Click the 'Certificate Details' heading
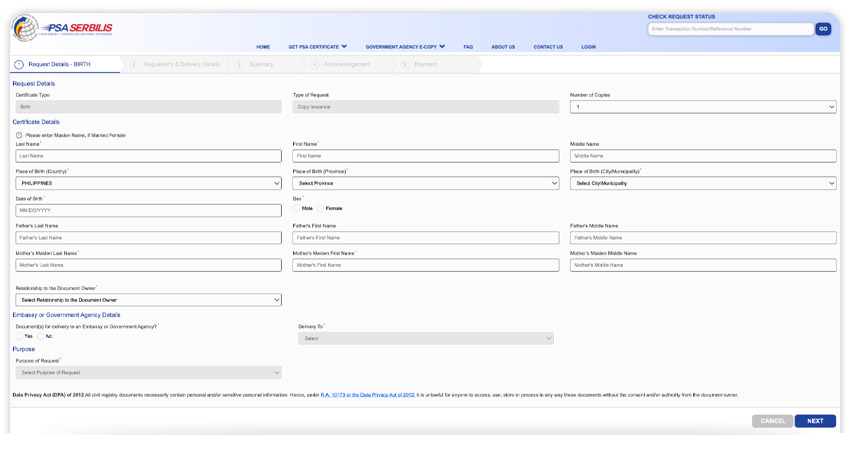Viewport: 850px width, 450px height. [36, 122]
